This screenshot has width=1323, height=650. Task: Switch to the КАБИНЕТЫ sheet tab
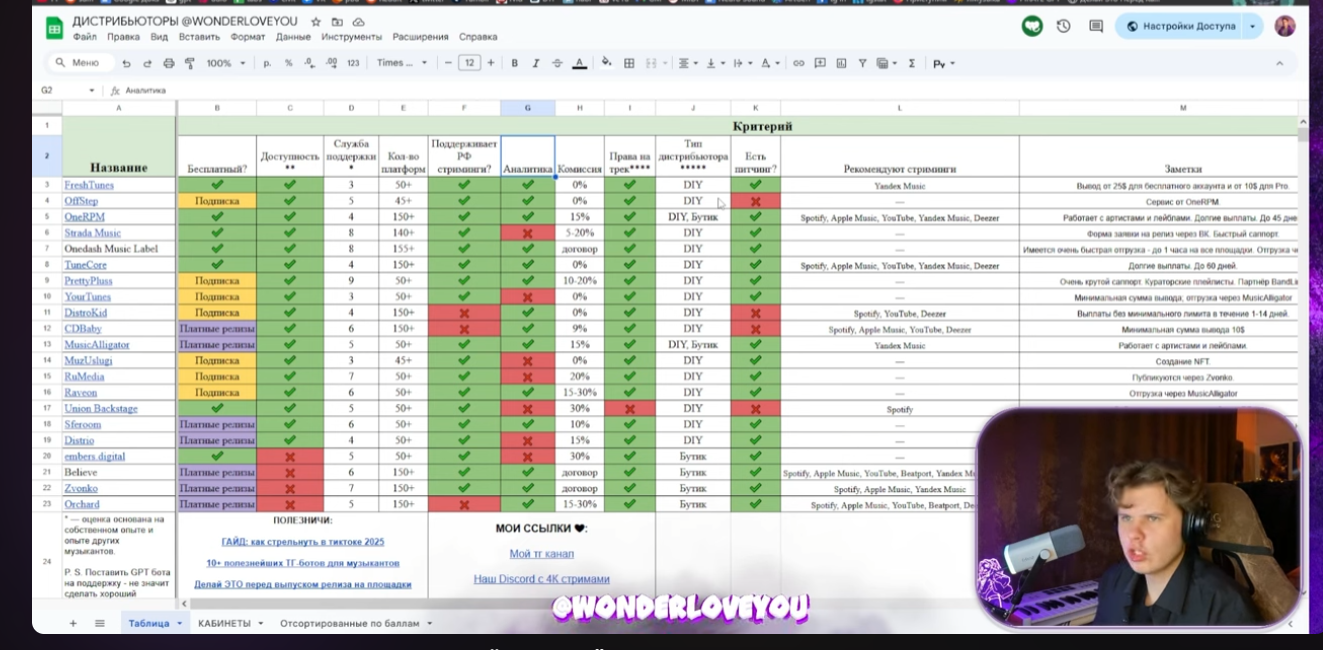pyautogui.click(x=225, y=623)
